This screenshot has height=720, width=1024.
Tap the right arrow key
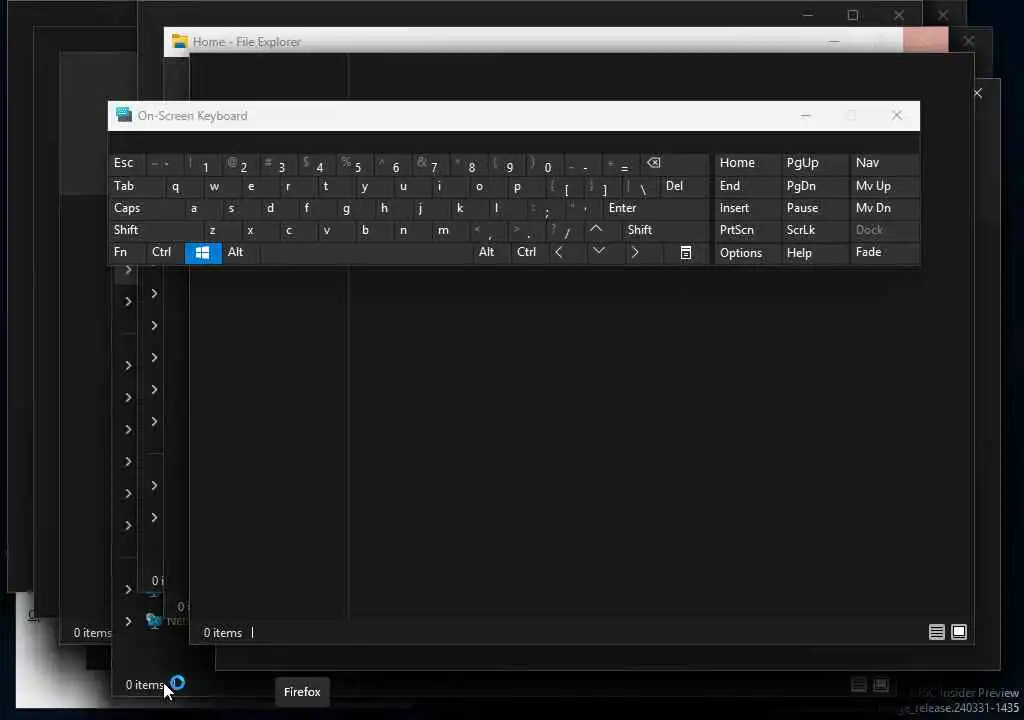pos(635,252)
